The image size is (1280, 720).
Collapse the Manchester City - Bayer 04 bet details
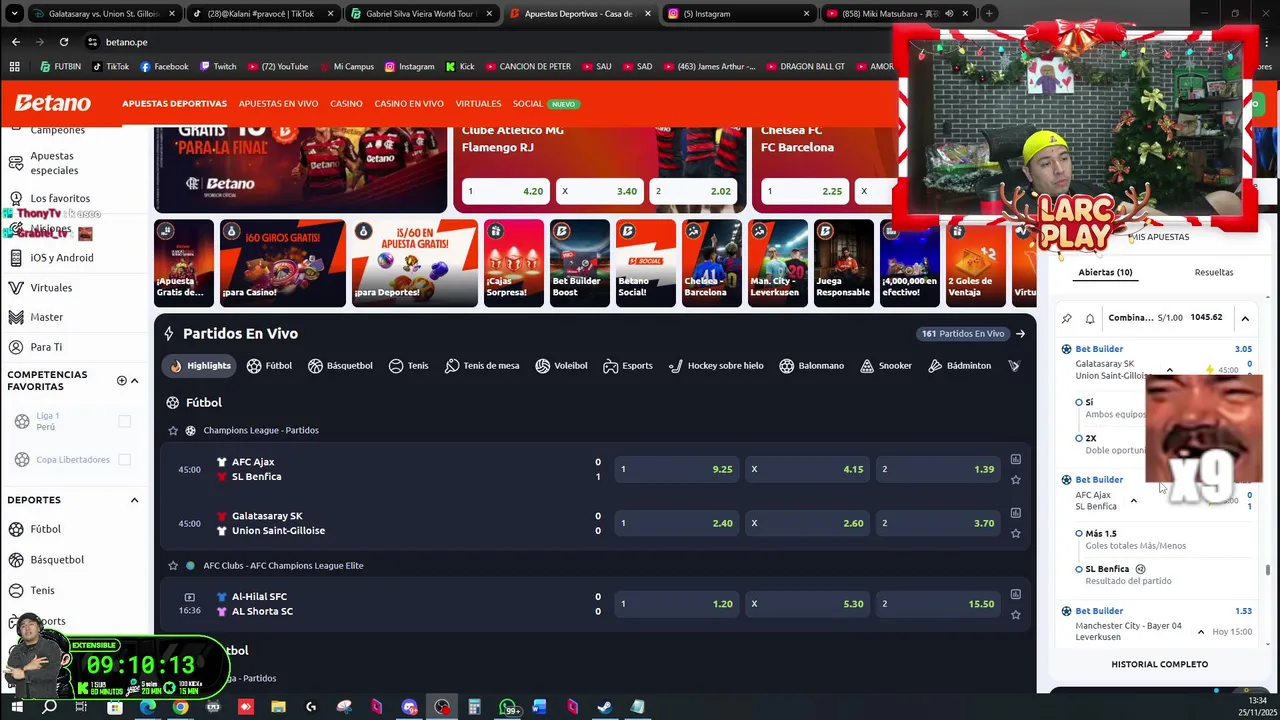[1202, 631]
